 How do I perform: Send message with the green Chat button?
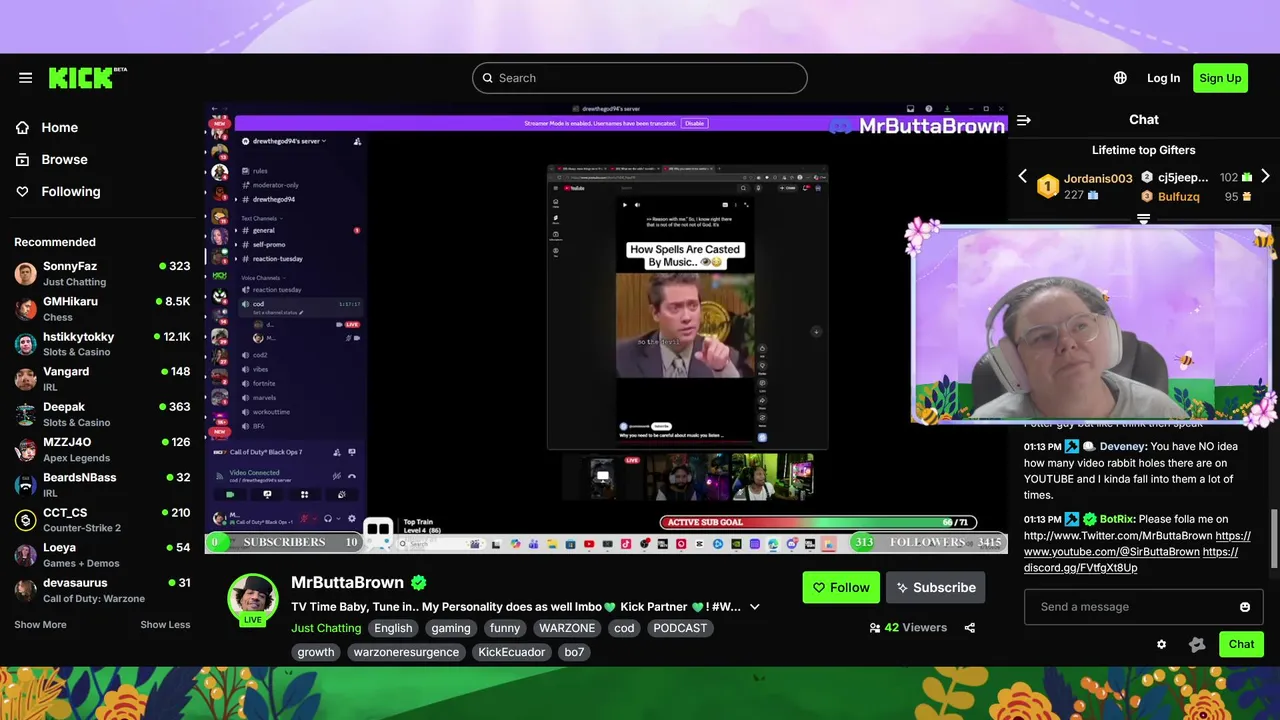tap(1241, 644)
